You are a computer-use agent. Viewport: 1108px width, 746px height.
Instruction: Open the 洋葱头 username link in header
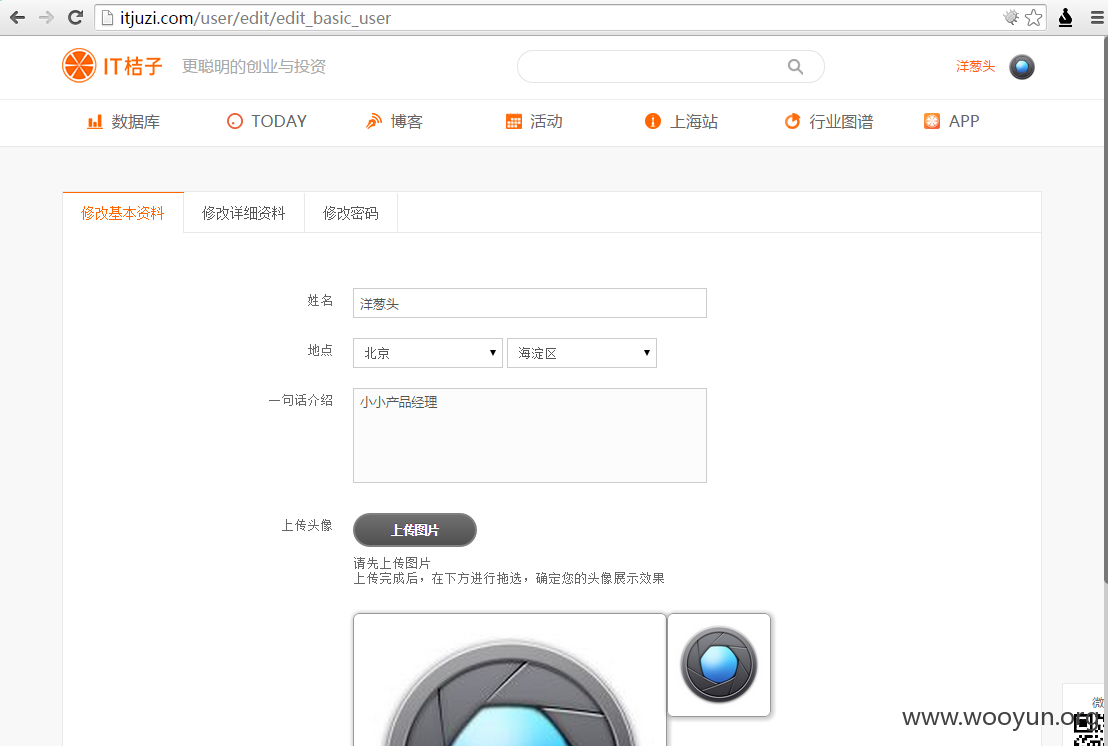(x=976, y=66)
